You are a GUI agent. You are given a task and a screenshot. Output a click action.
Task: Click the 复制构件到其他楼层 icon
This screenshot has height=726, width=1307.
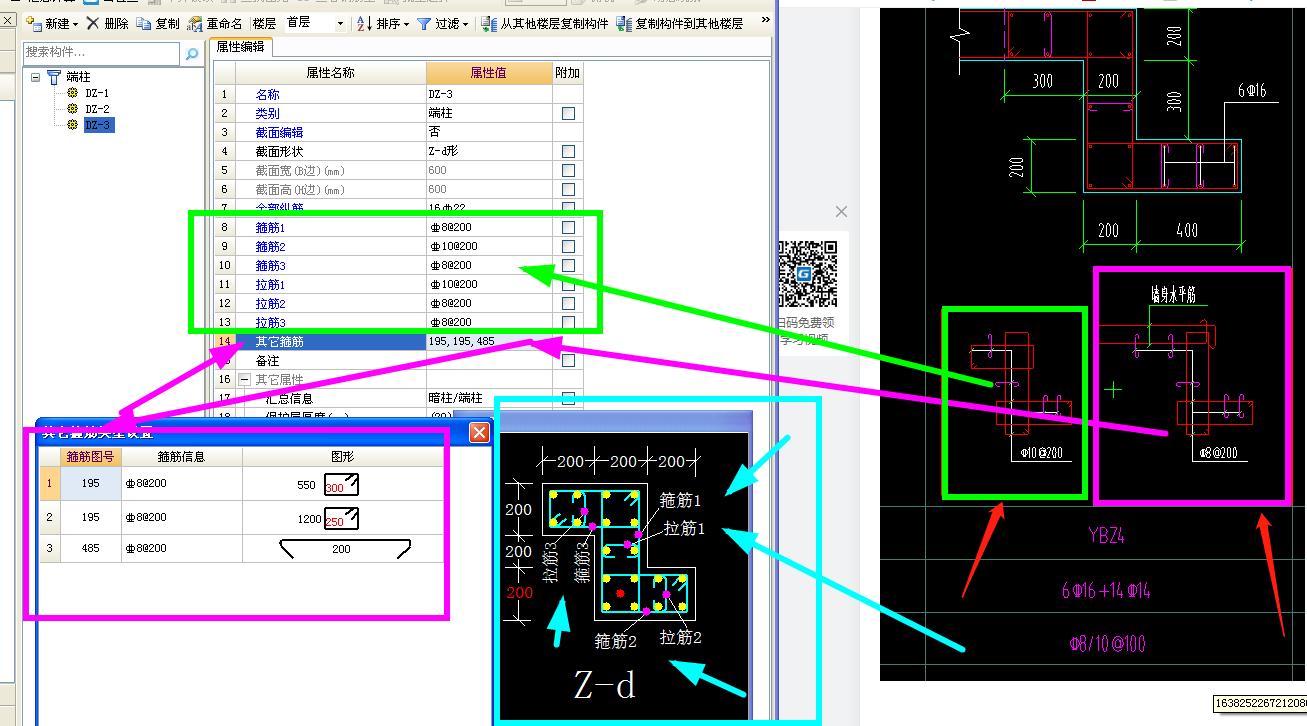click(x=624, y=23)
